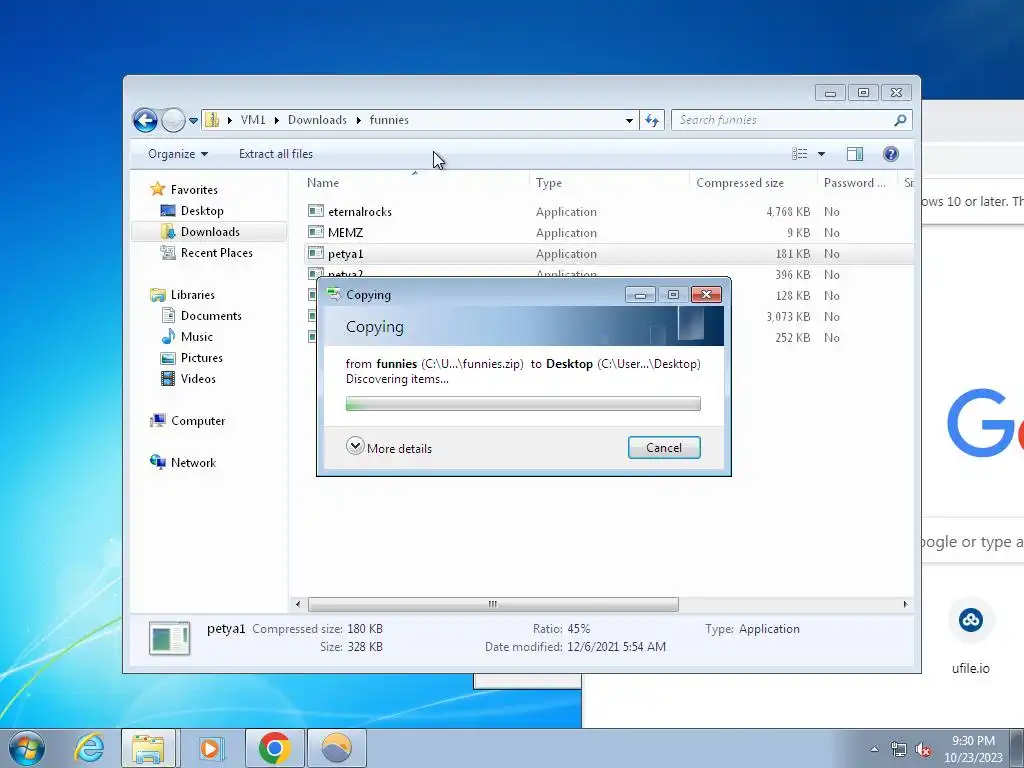Refresh the funnies folder view
Image resolution: width=1024 pixels, height=768 pixels.
[x=652, y=120]
